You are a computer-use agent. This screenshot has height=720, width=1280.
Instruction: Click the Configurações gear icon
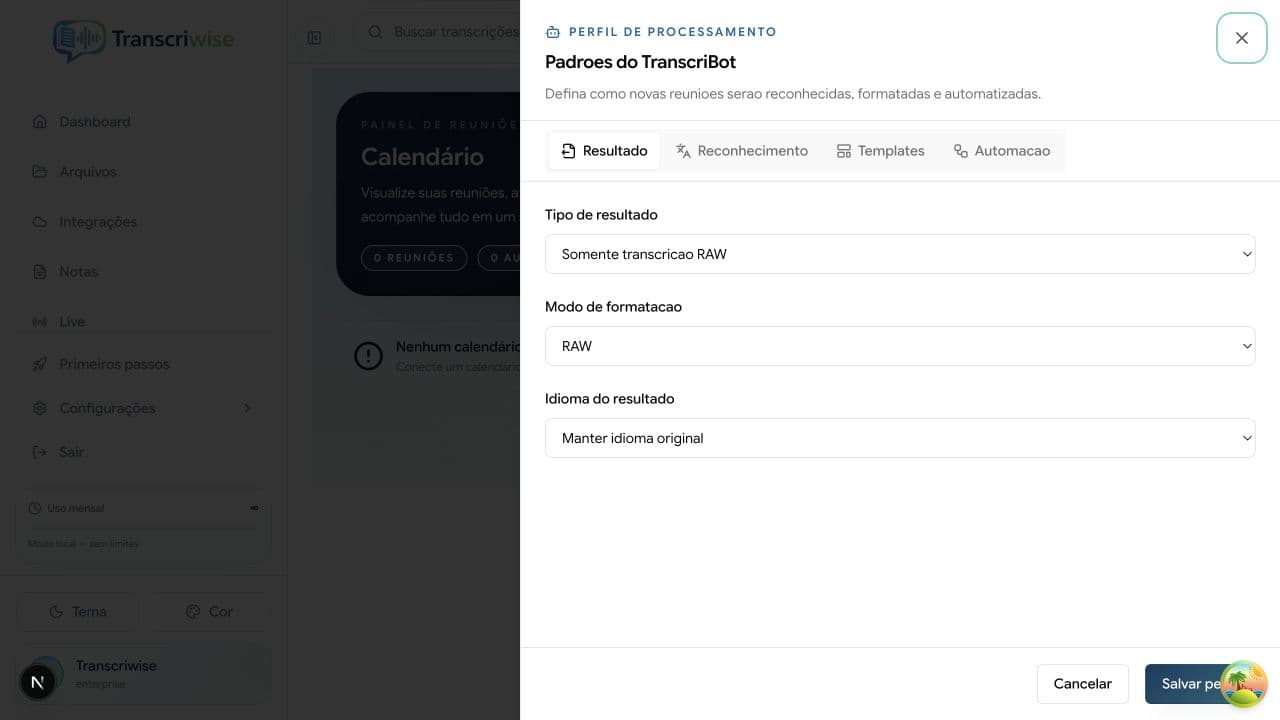[40, 408]
